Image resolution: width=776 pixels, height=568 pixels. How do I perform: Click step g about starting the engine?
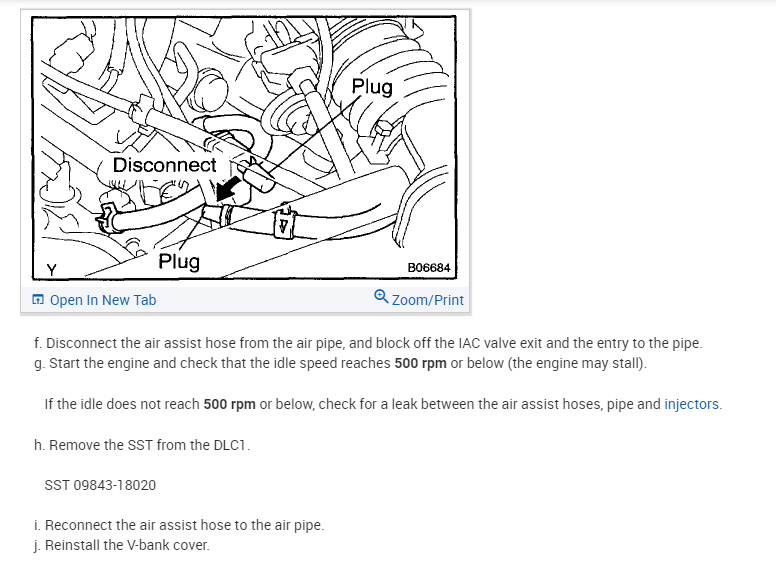pyautogui.click(x=340, y=364)
